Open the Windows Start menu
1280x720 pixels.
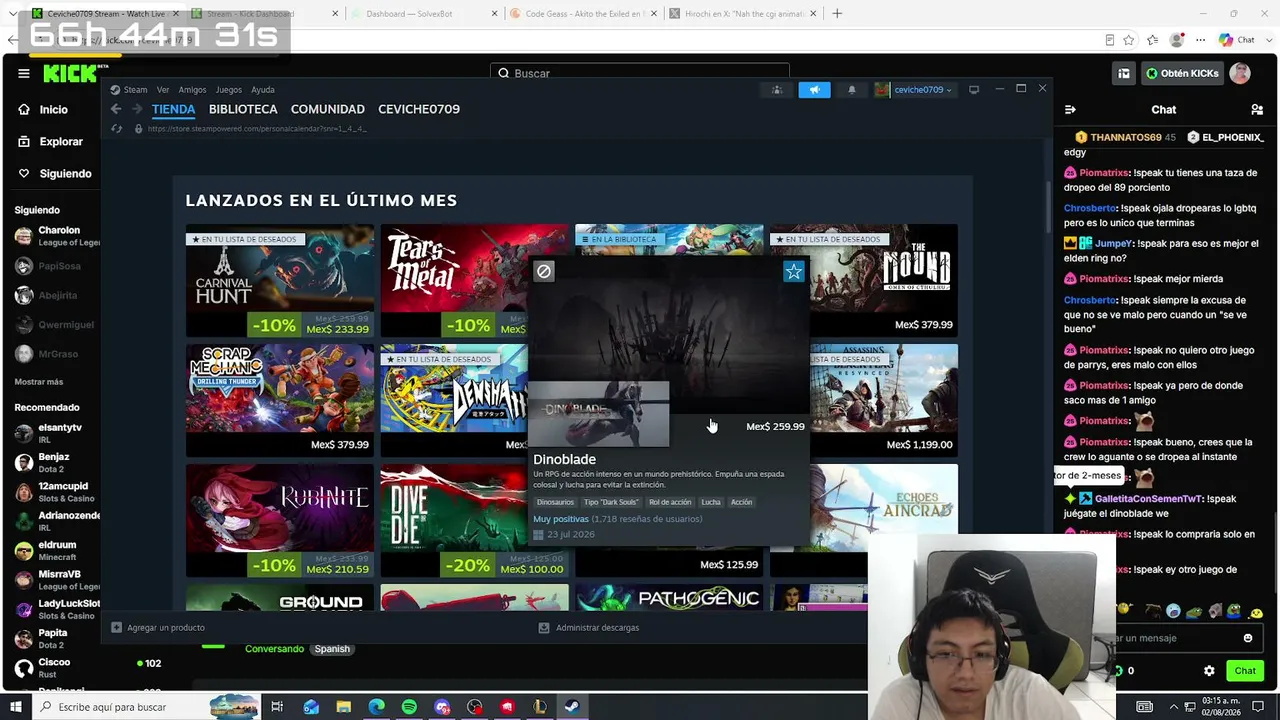click(15, 707)
